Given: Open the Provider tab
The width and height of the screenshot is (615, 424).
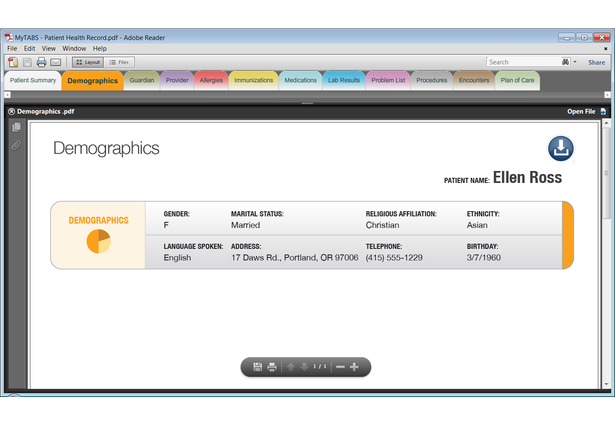Looking at the screenshot, I should pos(177,80).
